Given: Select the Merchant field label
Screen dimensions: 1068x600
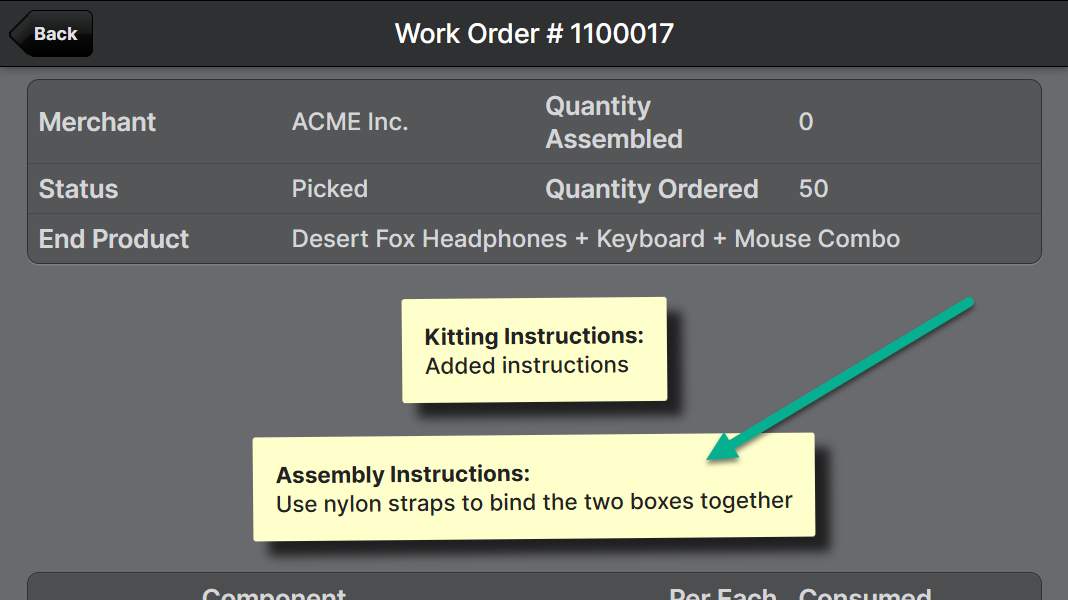Looking at the screenshot, I should tap(97, 122).
